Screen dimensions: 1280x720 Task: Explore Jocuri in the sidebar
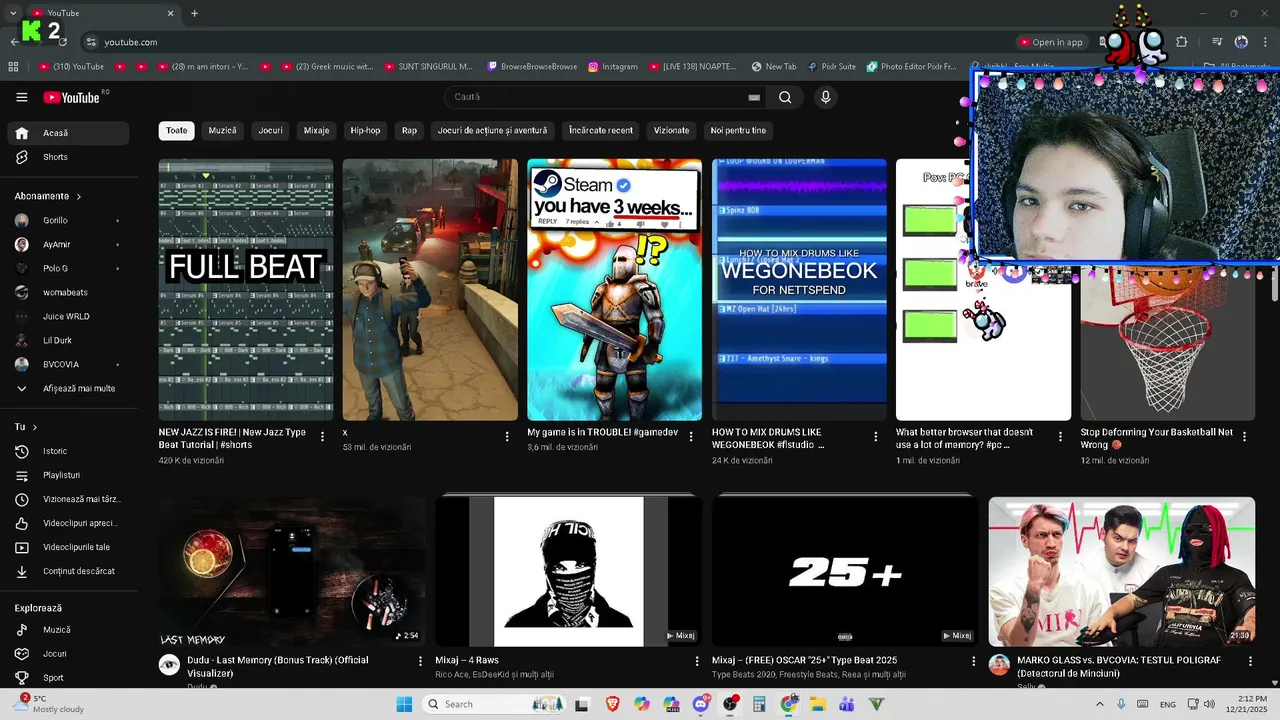(x=68, y=654)
